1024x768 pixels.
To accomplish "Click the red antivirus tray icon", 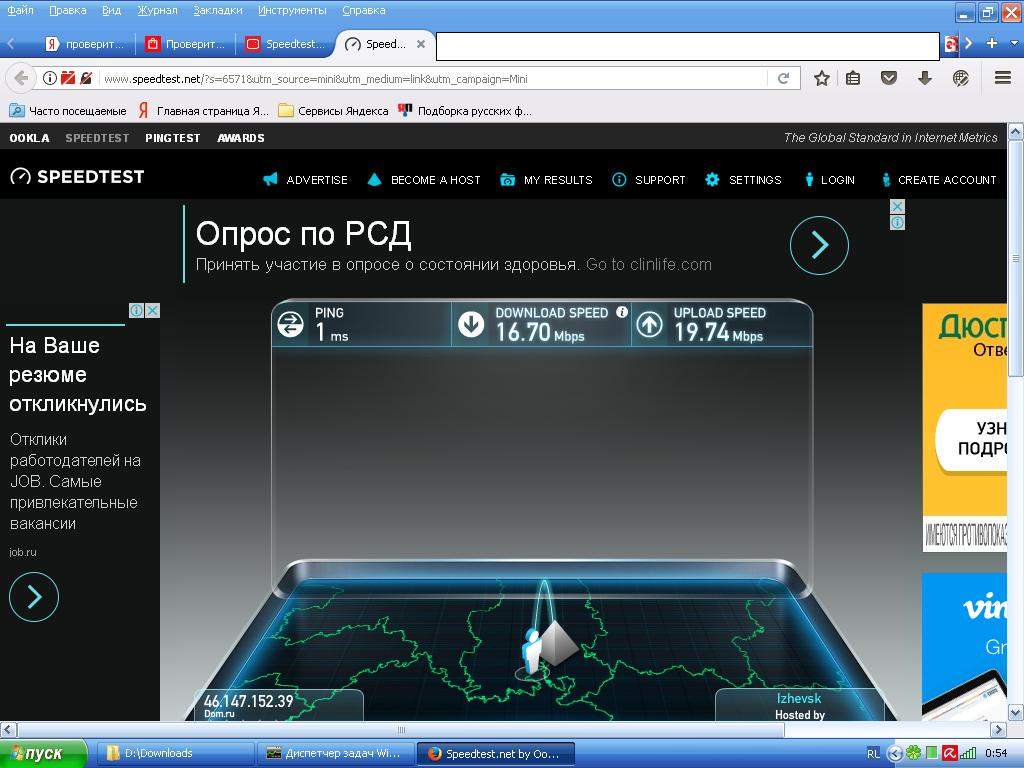I will tap(950, 754).
